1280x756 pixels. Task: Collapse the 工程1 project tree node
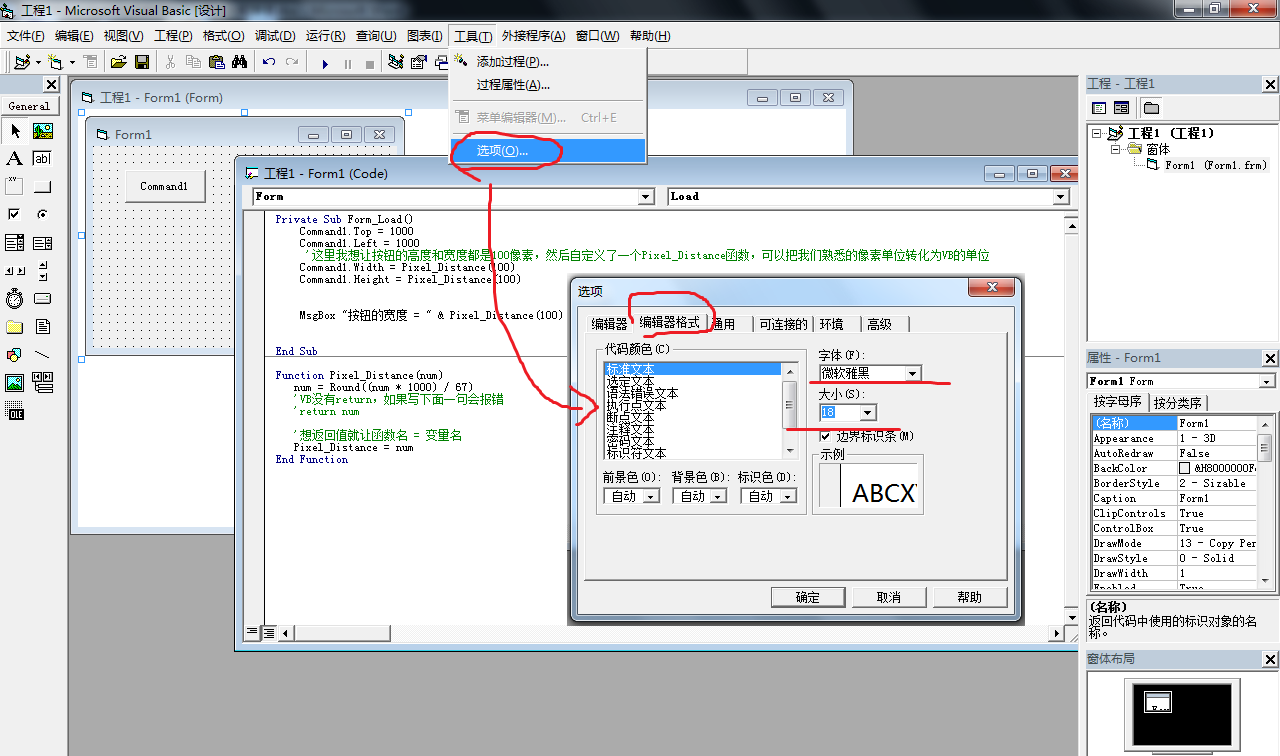point(1097,133)
